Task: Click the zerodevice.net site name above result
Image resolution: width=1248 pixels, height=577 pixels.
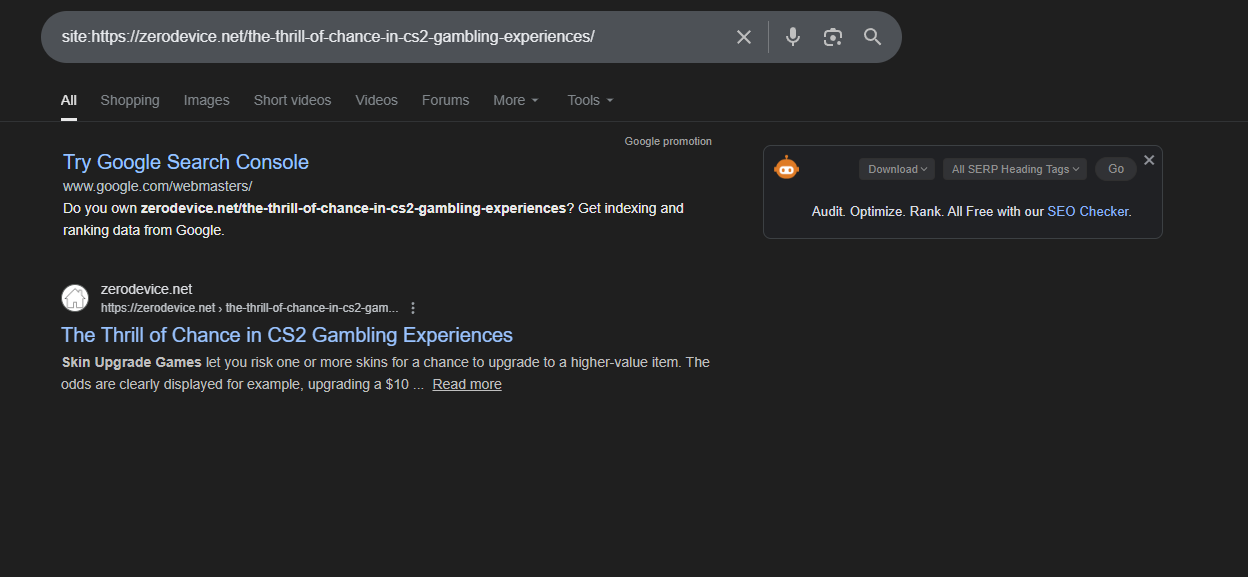Action: coord(146,289)
